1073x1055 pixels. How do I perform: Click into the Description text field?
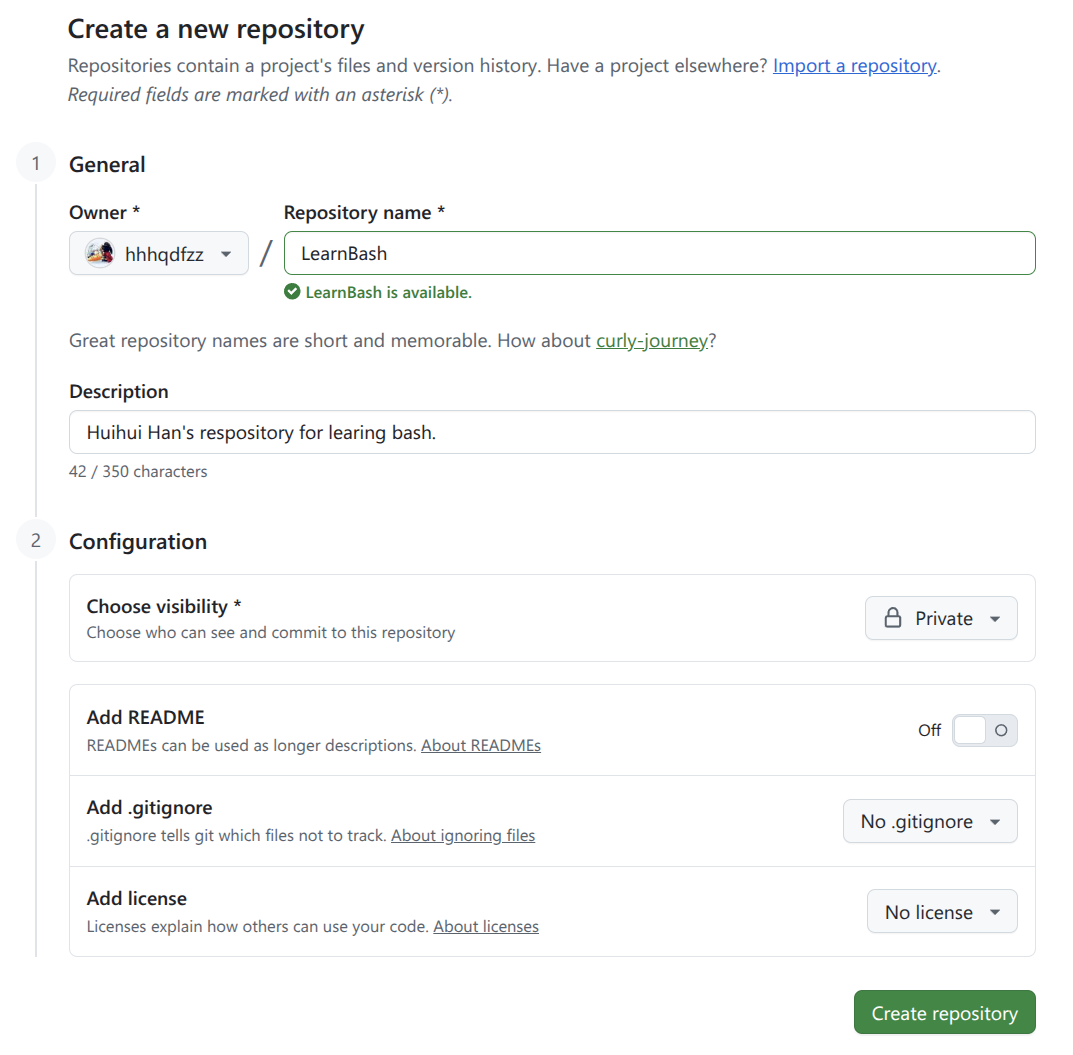(x=552, y=432)
